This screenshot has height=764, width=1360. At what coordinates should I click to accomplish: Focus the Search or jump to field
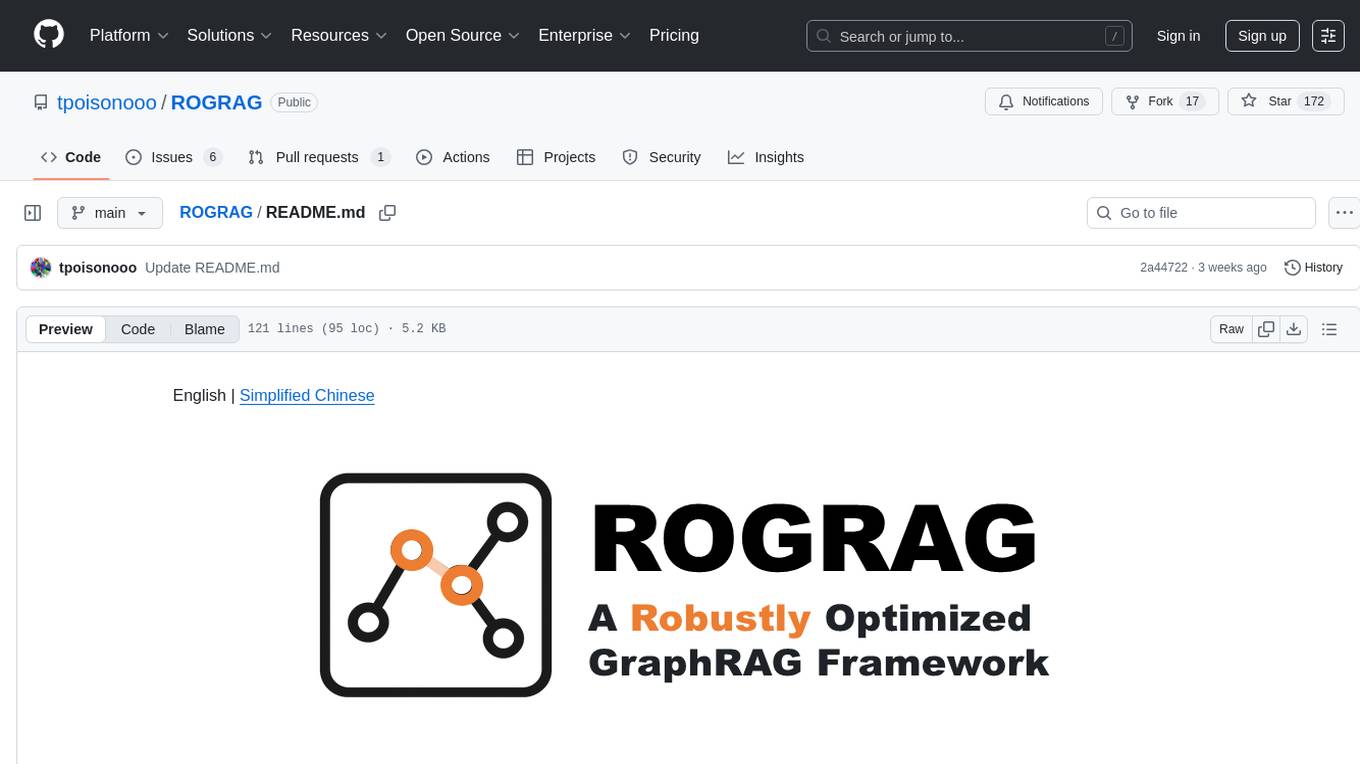pyautogui.click(x=969, y=36)
